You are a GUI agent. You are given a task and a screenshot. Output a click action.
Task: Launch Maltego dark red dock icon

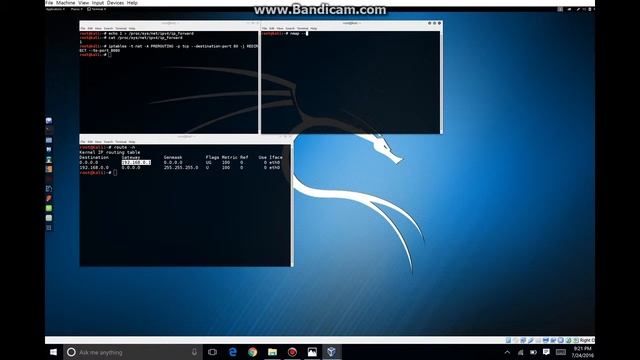pyautogui.click(x=49, y=179)
